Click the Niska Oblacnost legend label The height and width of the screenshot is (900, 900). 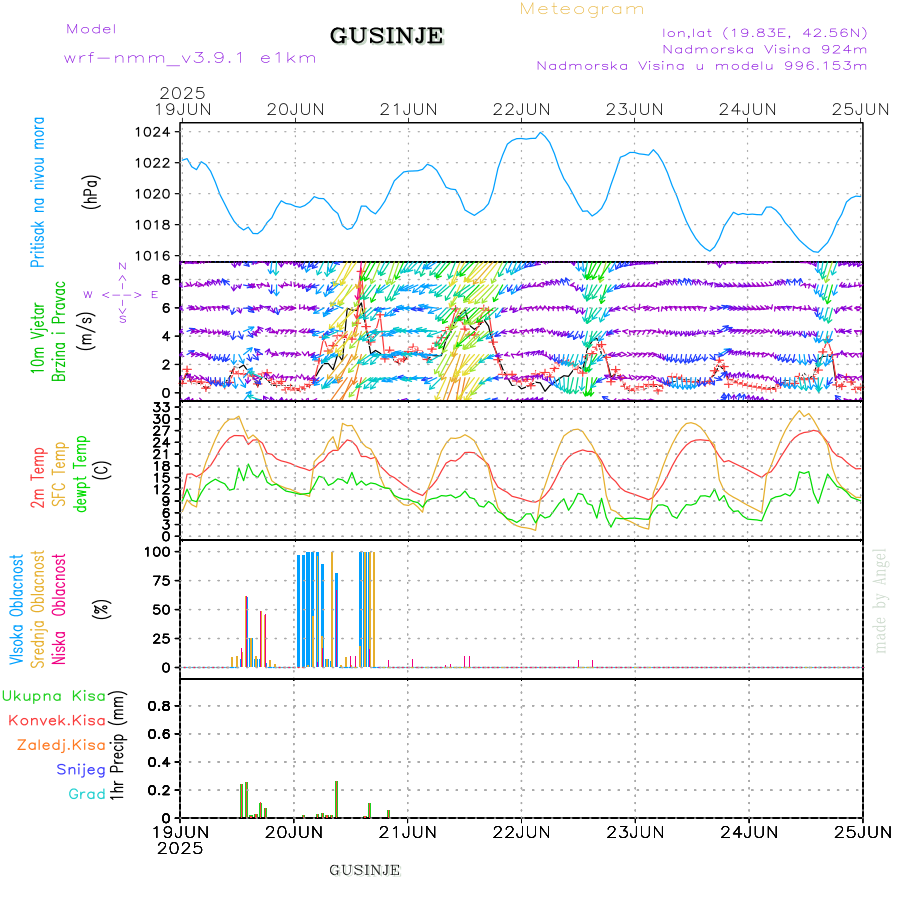click(x=59, y=609)
